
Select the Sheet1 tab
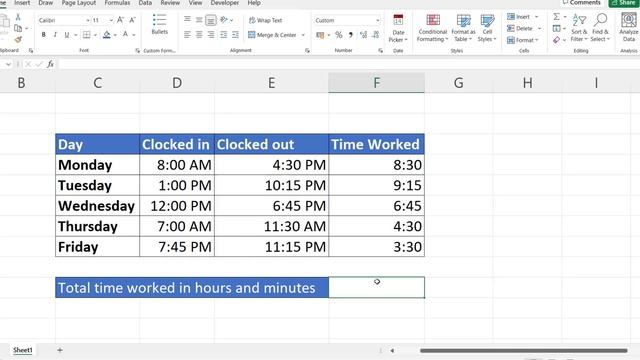[22, 350]
